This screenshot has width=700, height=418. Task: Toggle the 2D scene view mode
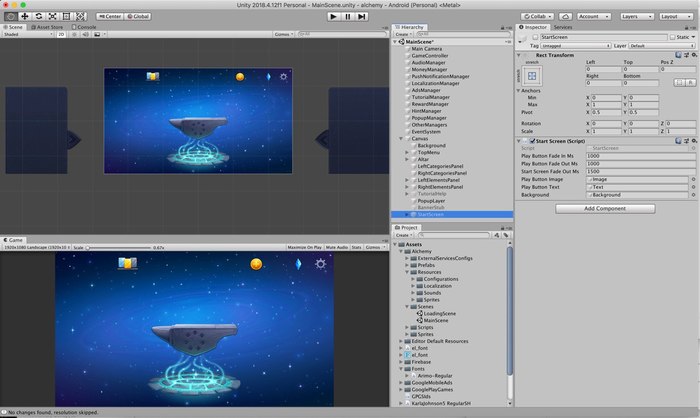(x=62, y=33)
